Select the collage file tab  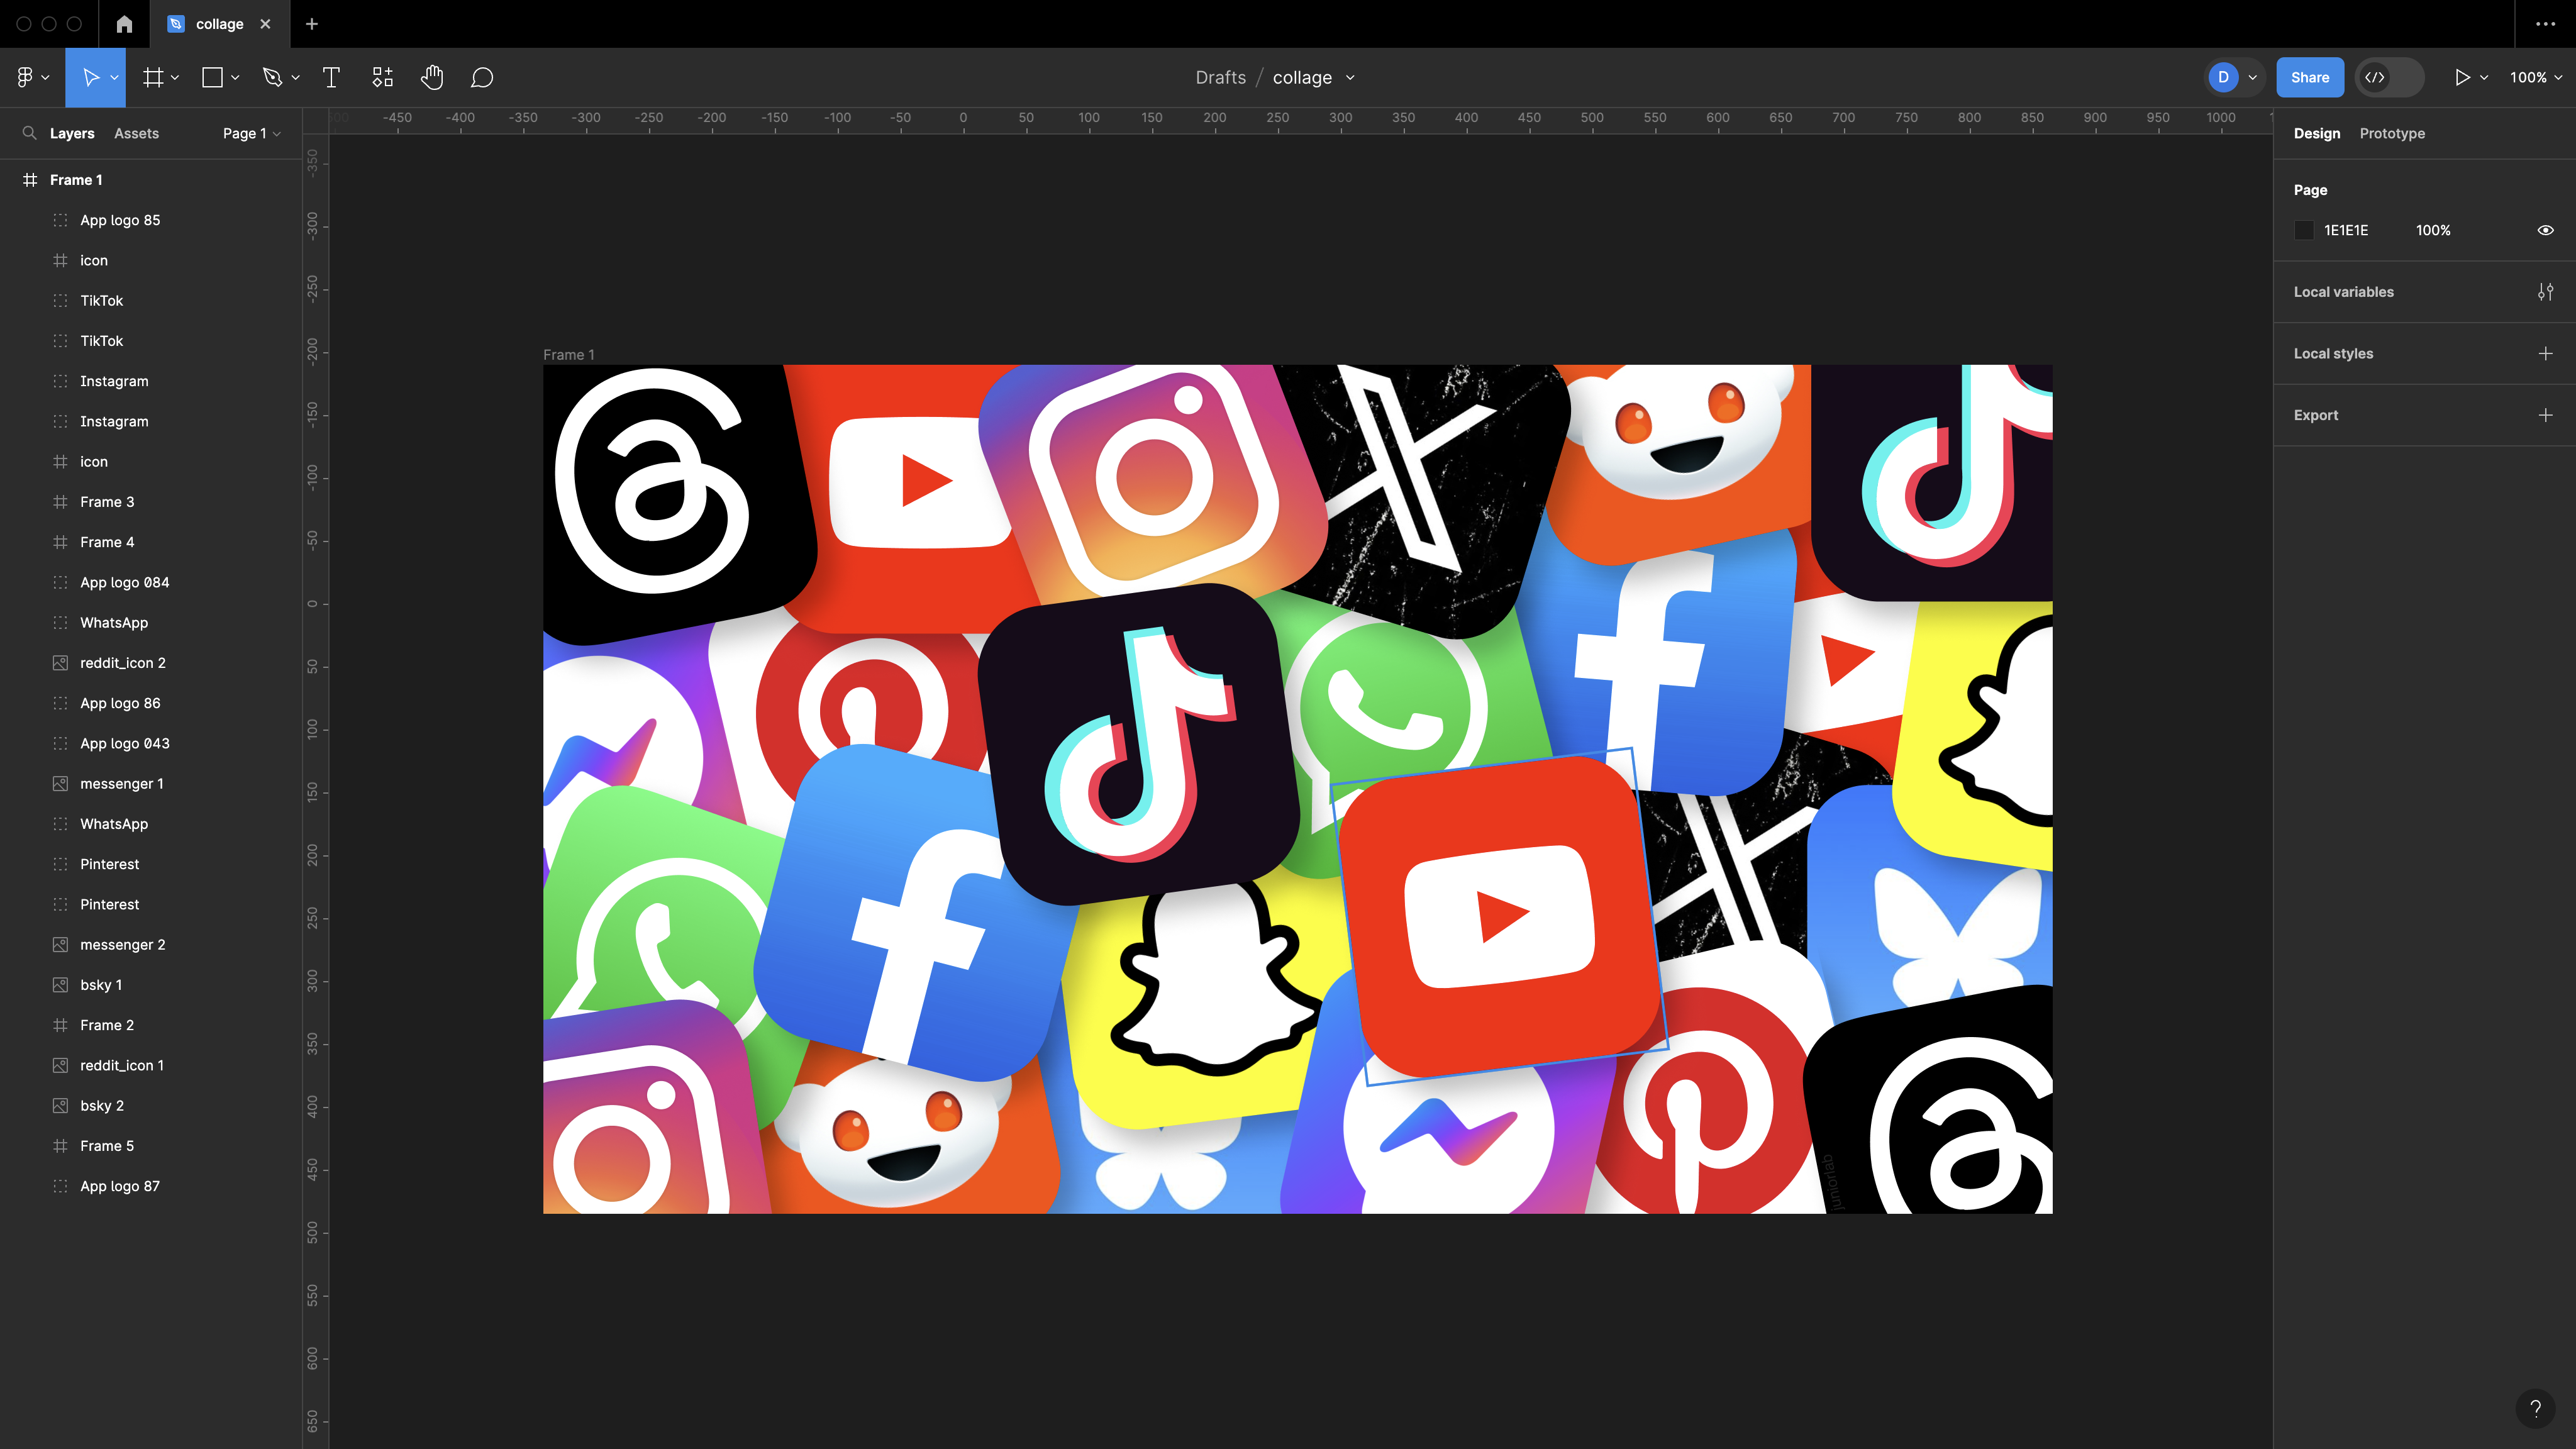(219, 24)
